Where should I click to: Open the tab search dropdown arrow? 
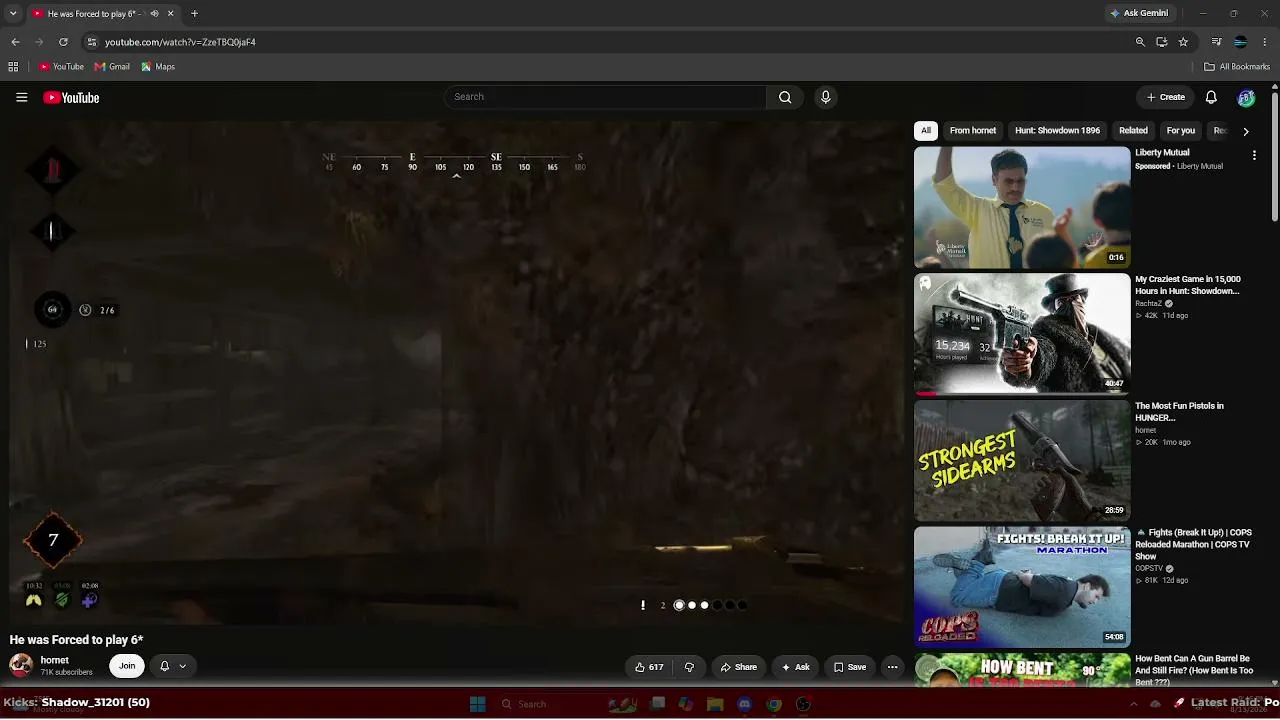click(x=13, y=14)
